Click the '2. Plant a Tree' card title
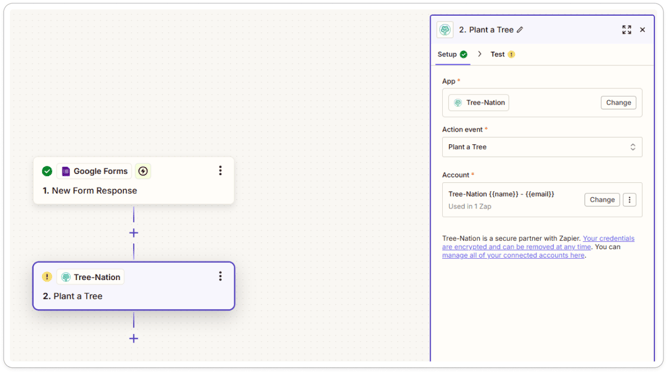The image size is (670, 372). 73,296
